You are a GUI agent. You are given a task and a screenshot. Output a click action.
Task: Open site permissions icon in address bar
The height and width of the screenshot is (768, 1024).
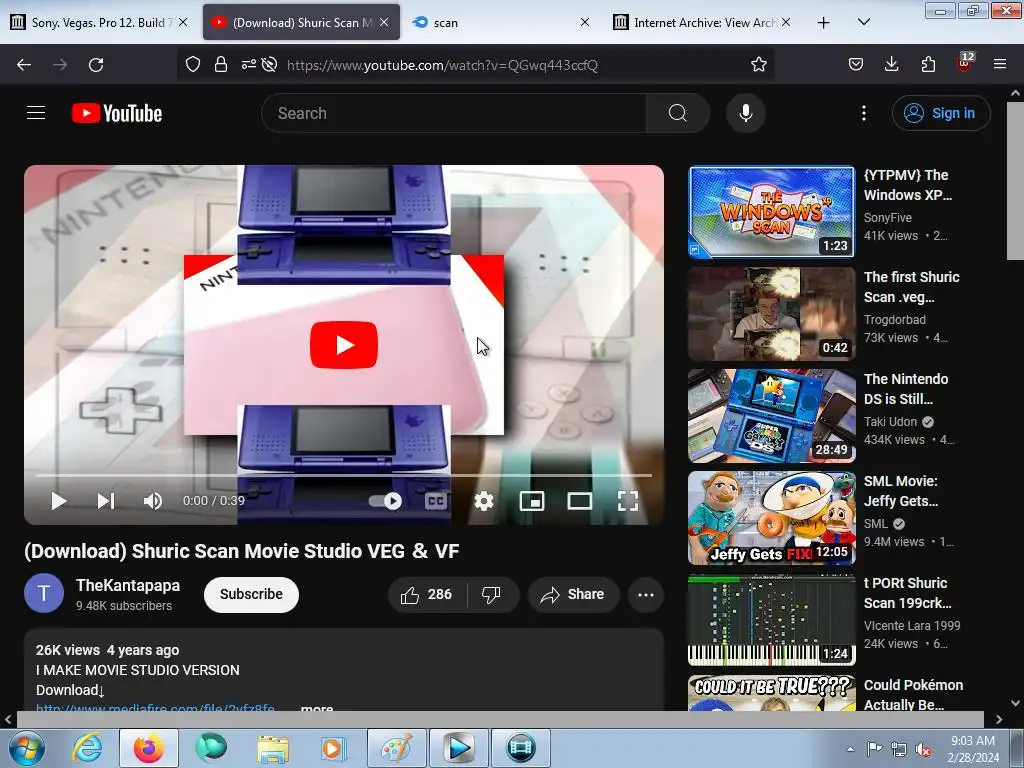click(x=249, y=65)
